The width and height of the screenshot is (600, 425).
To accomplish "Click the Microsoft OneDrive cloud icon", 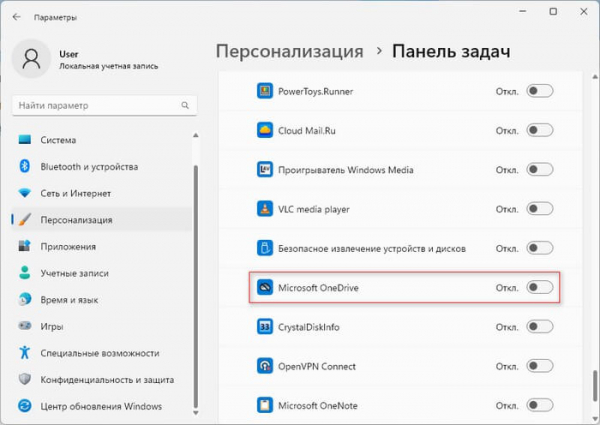I will pos(265,287).
